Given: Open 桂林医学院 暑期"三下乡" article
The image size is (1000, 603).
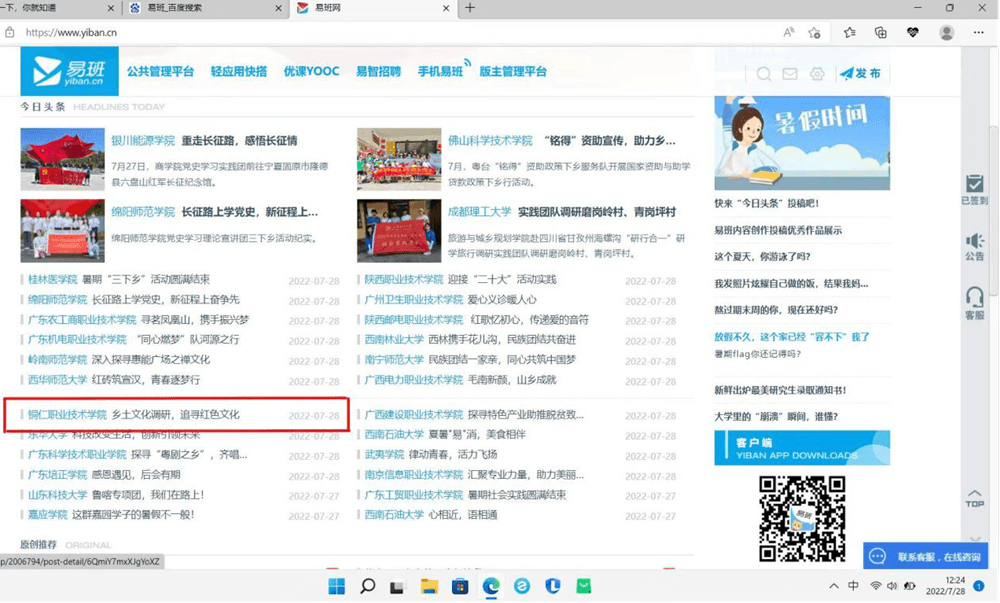Looking at the screenshot, I should pyautogui.click(x=119, y=279).
